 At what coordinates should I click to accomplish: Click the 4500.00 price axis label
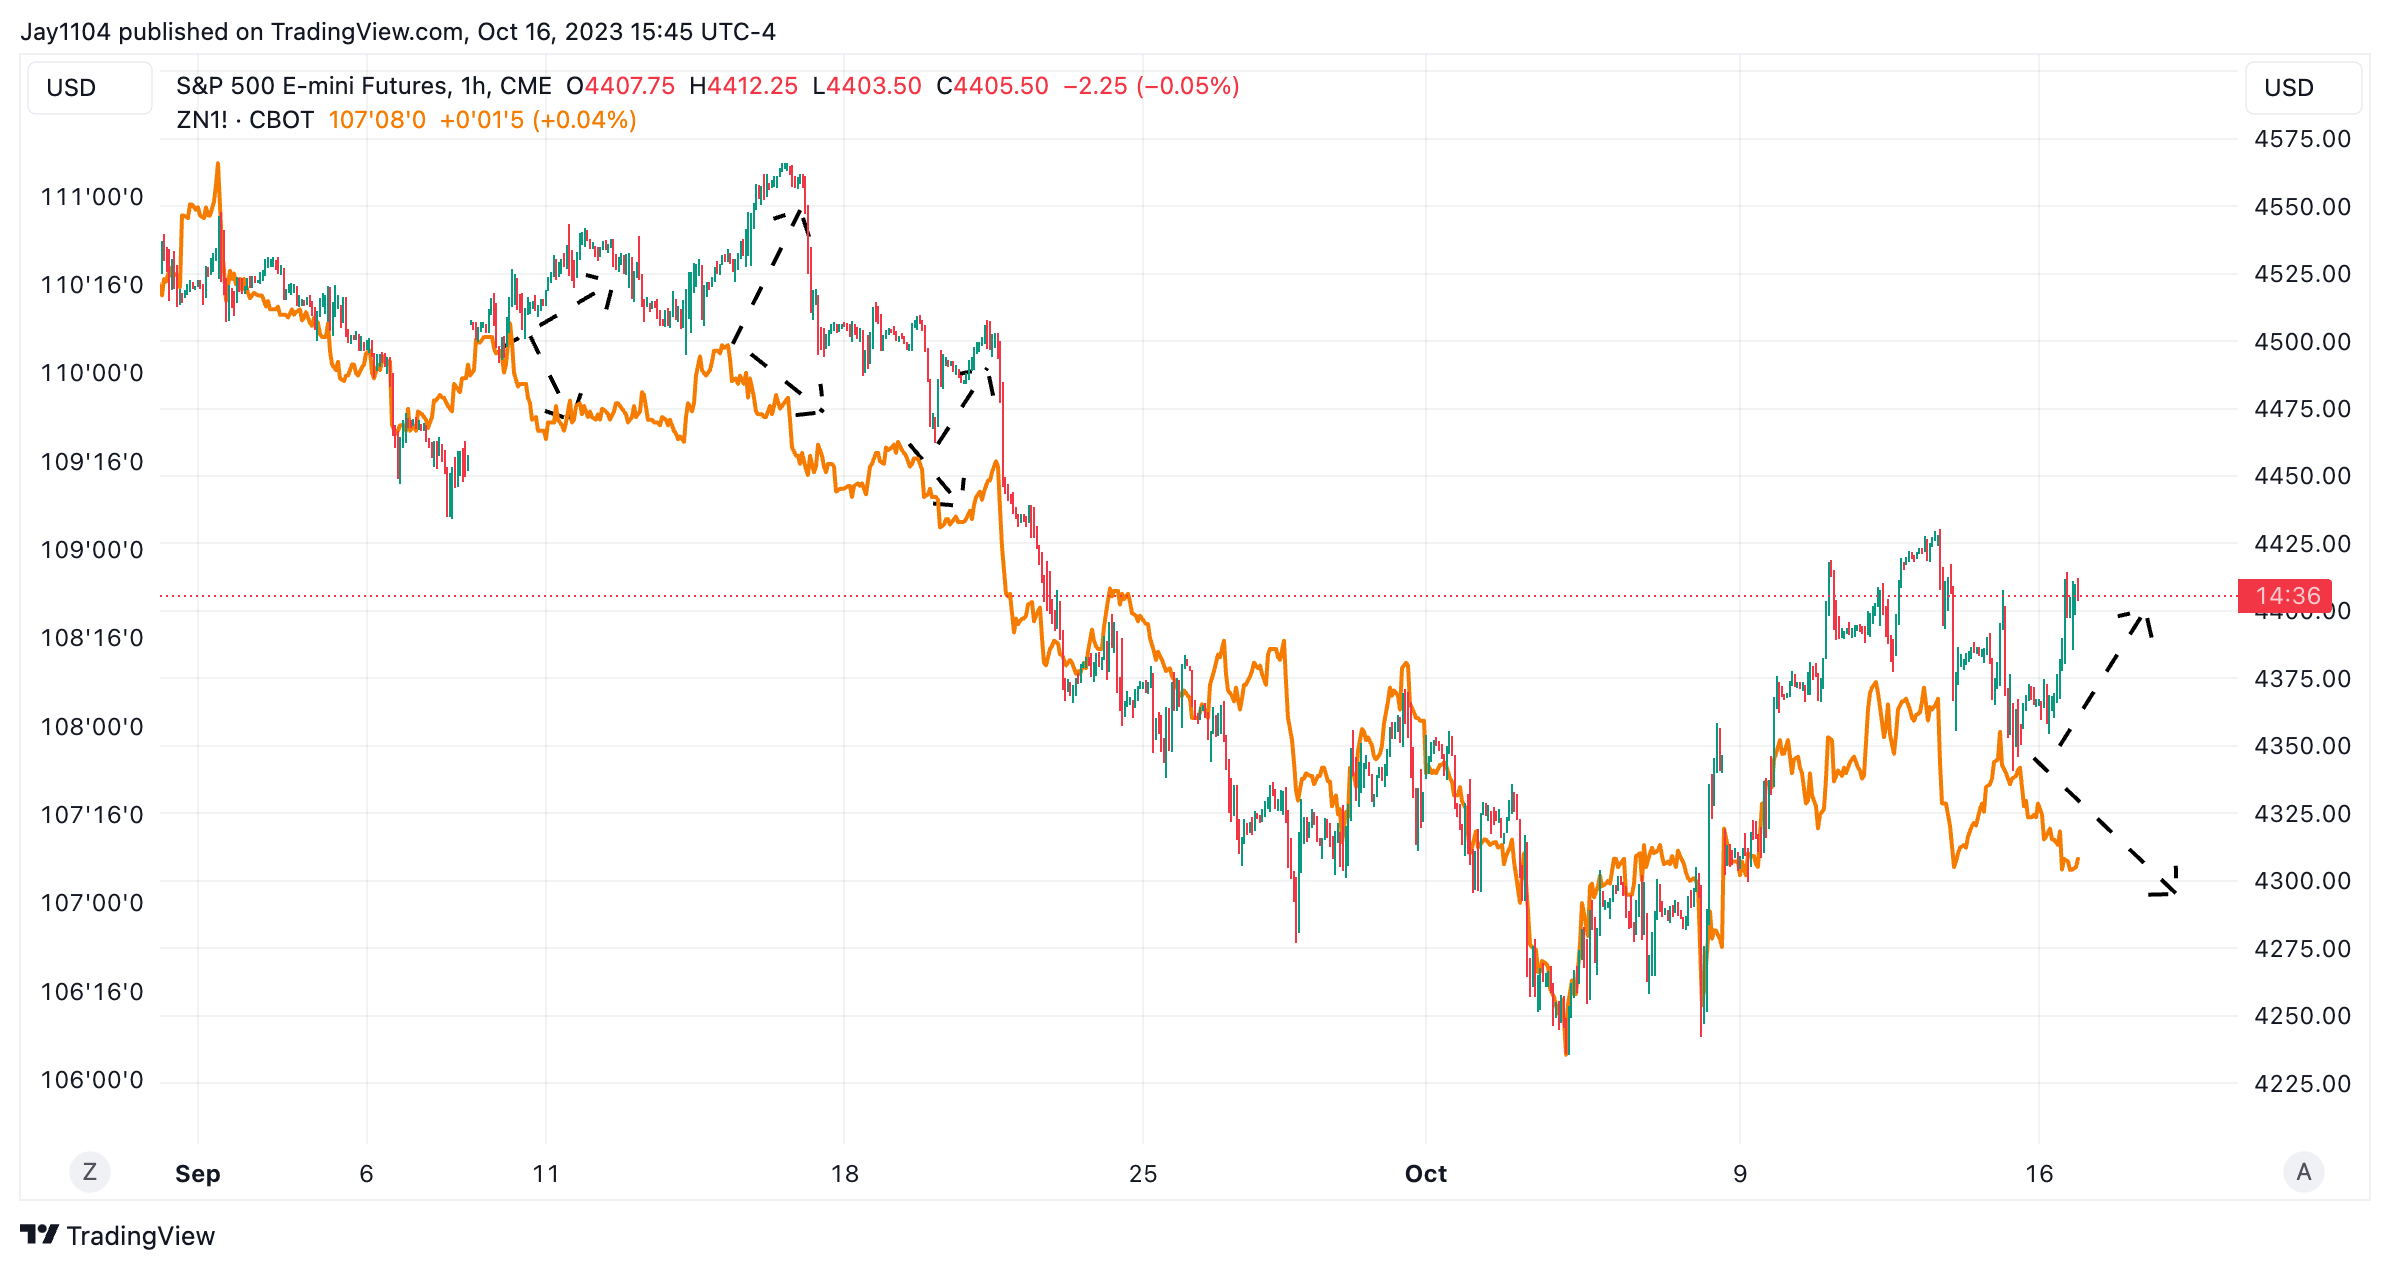pos(2302,342)
